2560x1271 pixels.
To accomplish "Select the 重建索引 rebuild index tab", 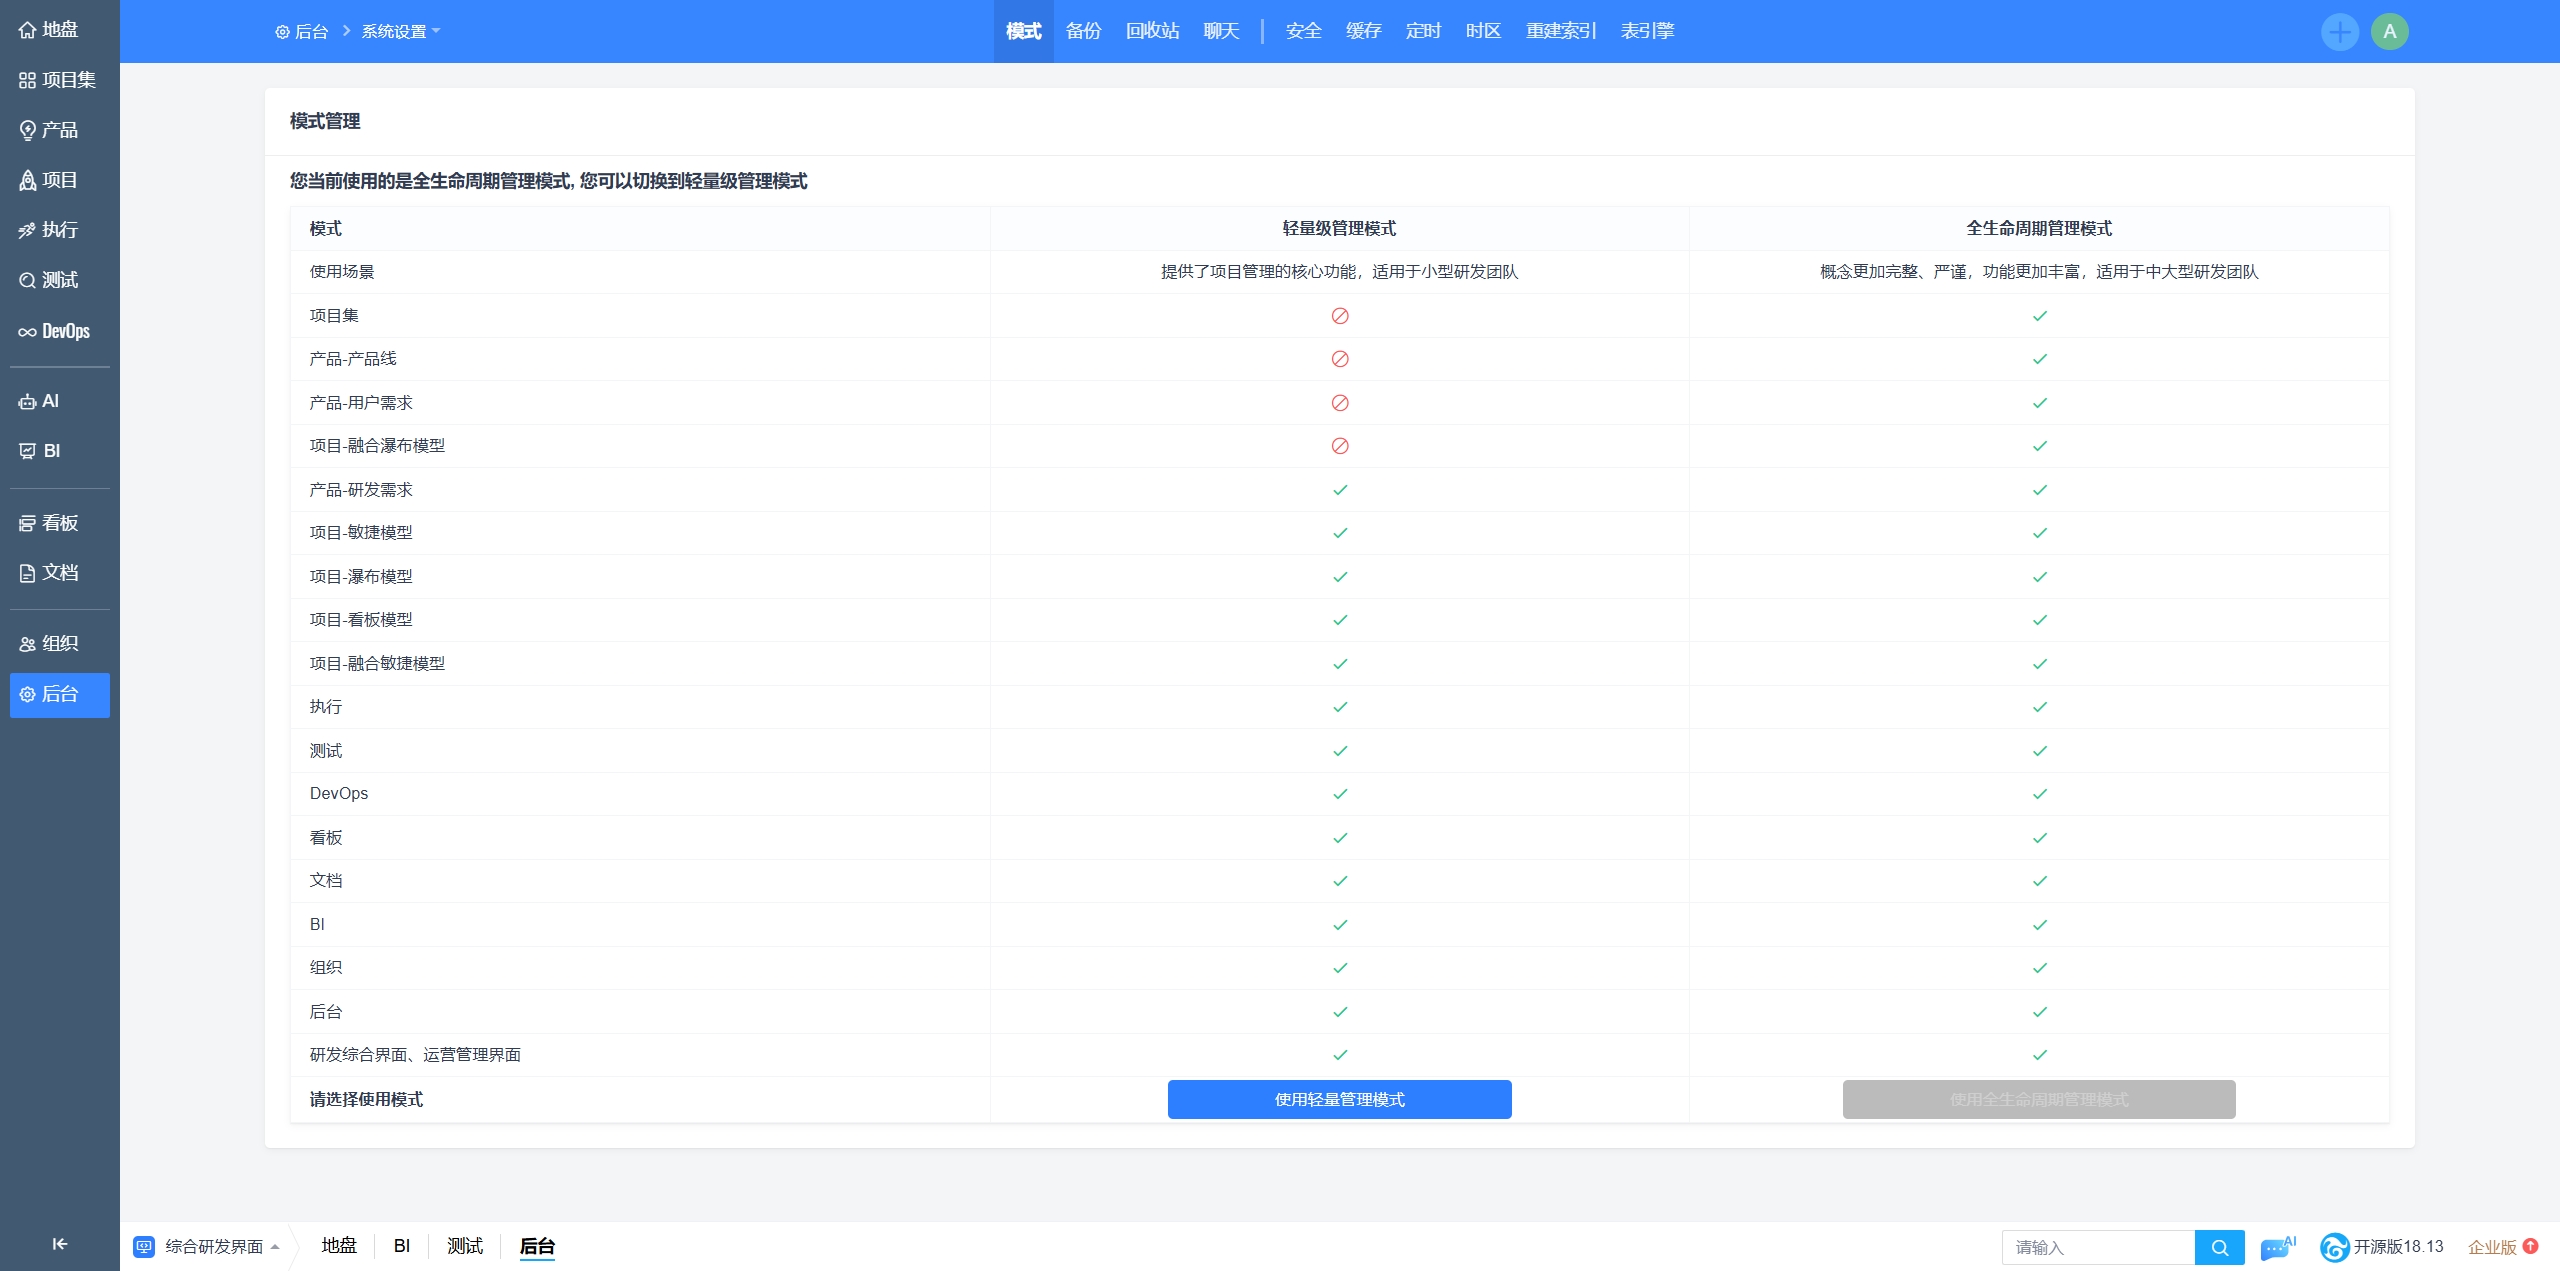I will pos(1560,31).
